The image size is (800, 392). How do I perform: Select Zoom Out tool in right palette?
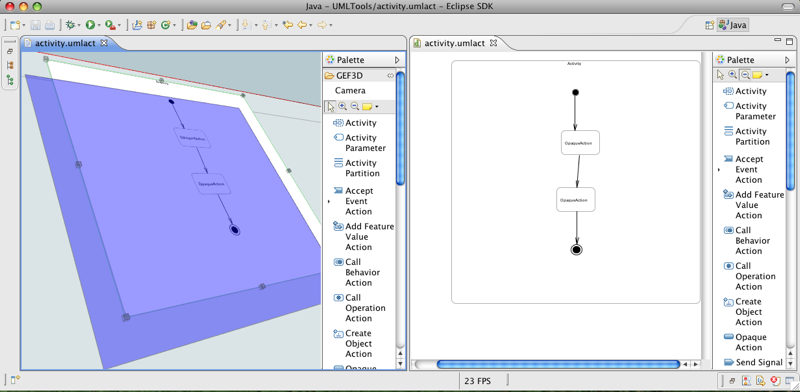[745, 75]
